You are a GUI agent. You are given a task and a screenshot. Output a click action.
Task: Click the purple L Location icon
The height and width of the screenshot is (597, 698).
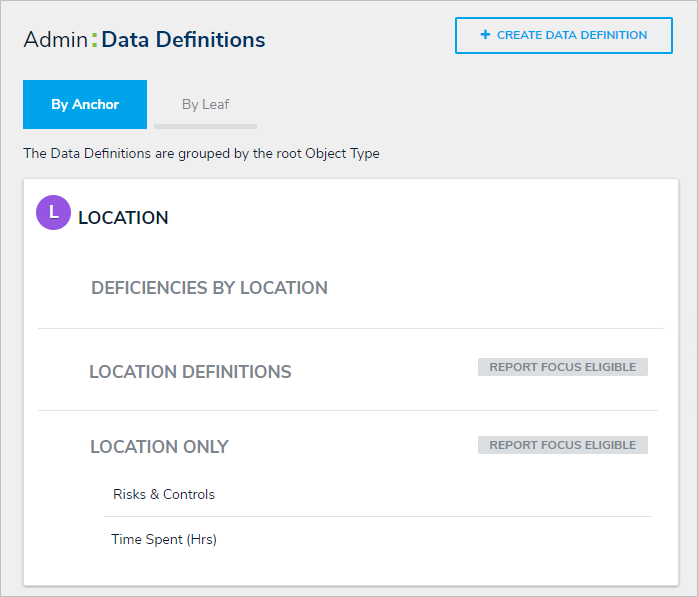click(x=53, y=213)
